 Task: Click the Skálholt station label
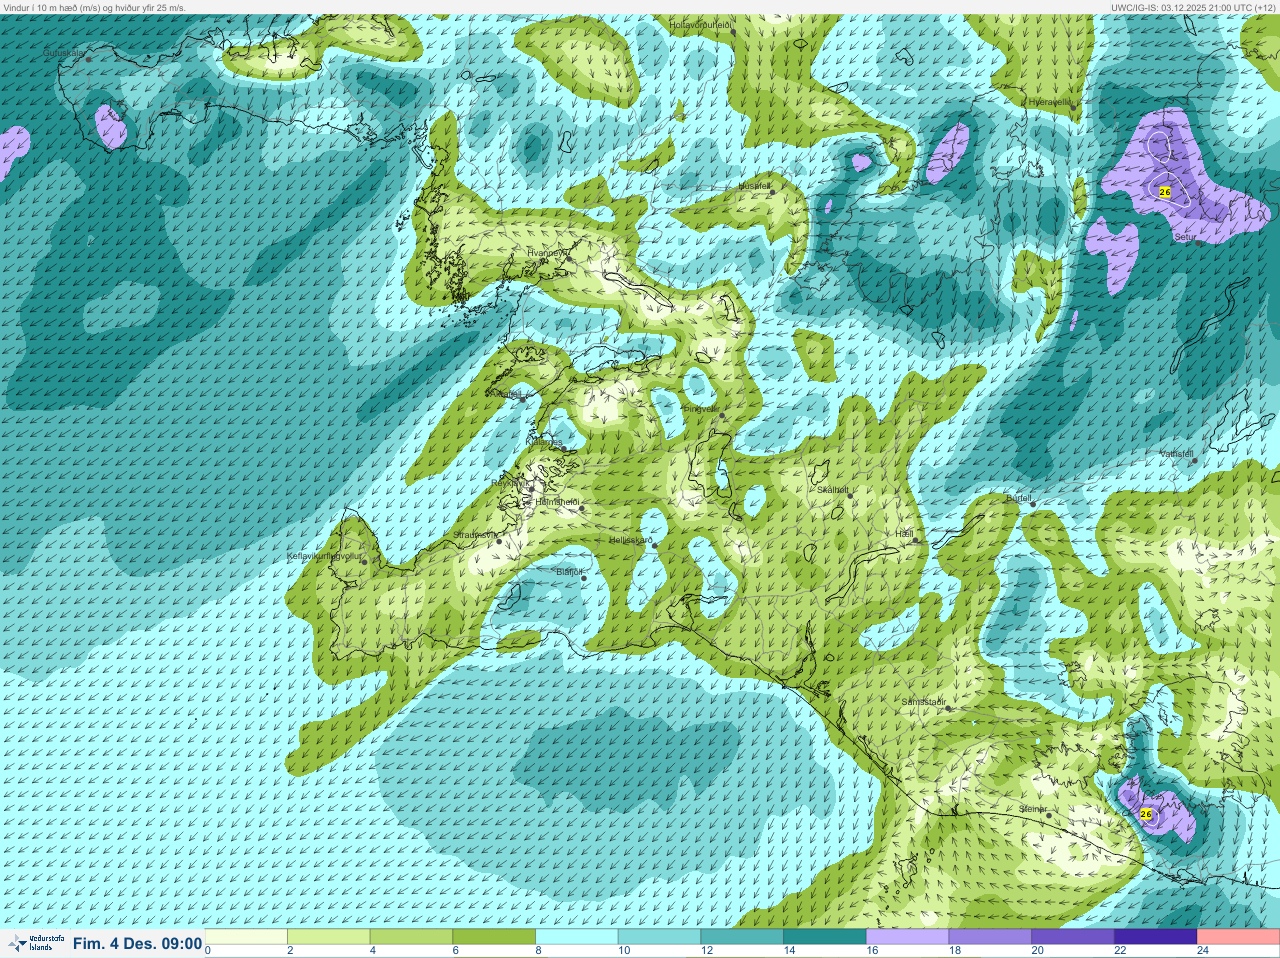(x=833, y=490)
